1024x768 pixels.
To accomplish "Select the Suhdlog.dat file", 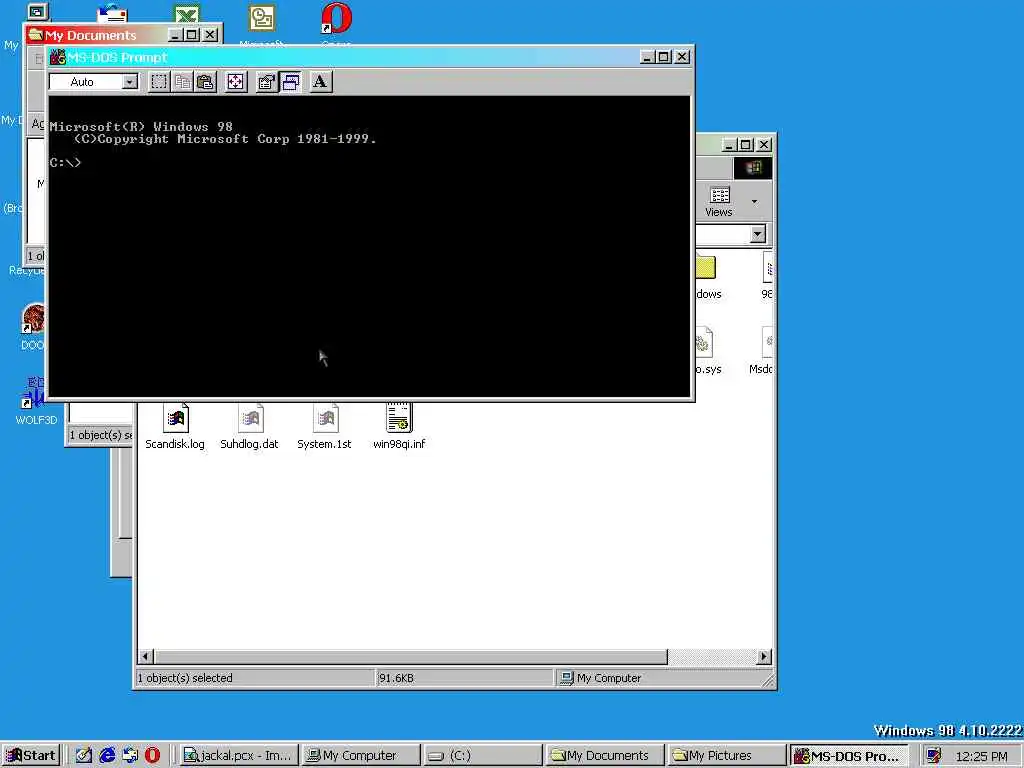I will [x=249, y=427].
